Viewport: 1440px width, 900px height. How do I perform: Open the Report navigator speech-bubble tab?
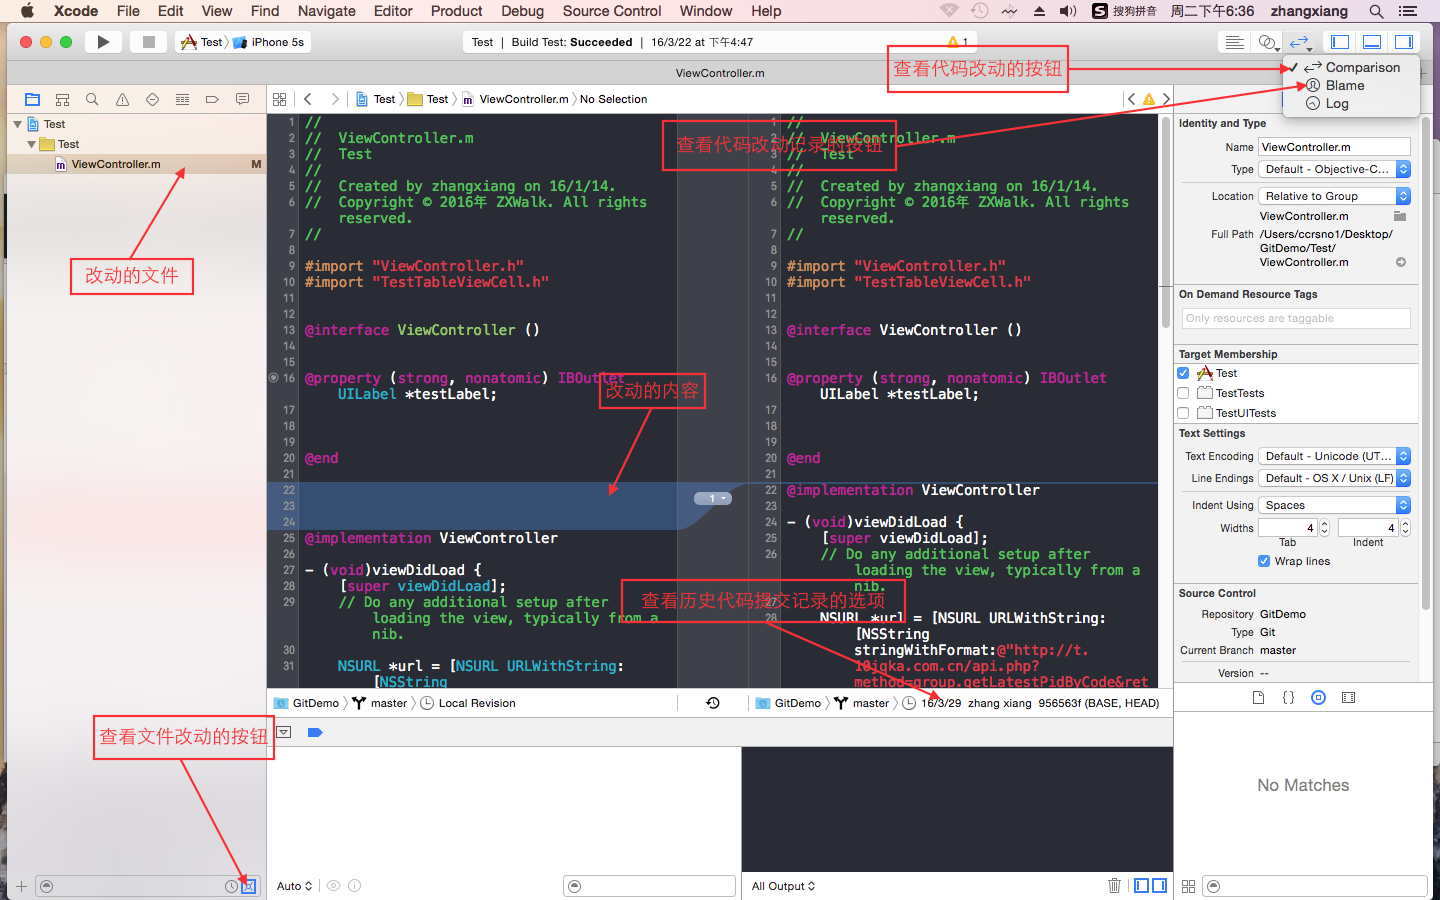[x=242, y=99]
